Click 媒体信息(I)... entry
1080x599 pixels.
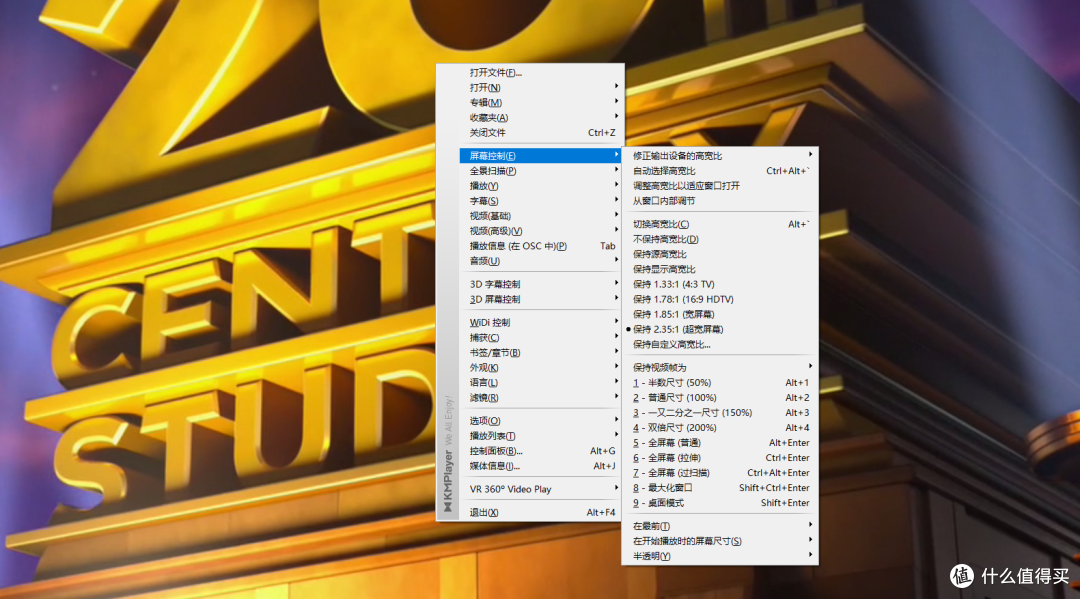point(541,466)
